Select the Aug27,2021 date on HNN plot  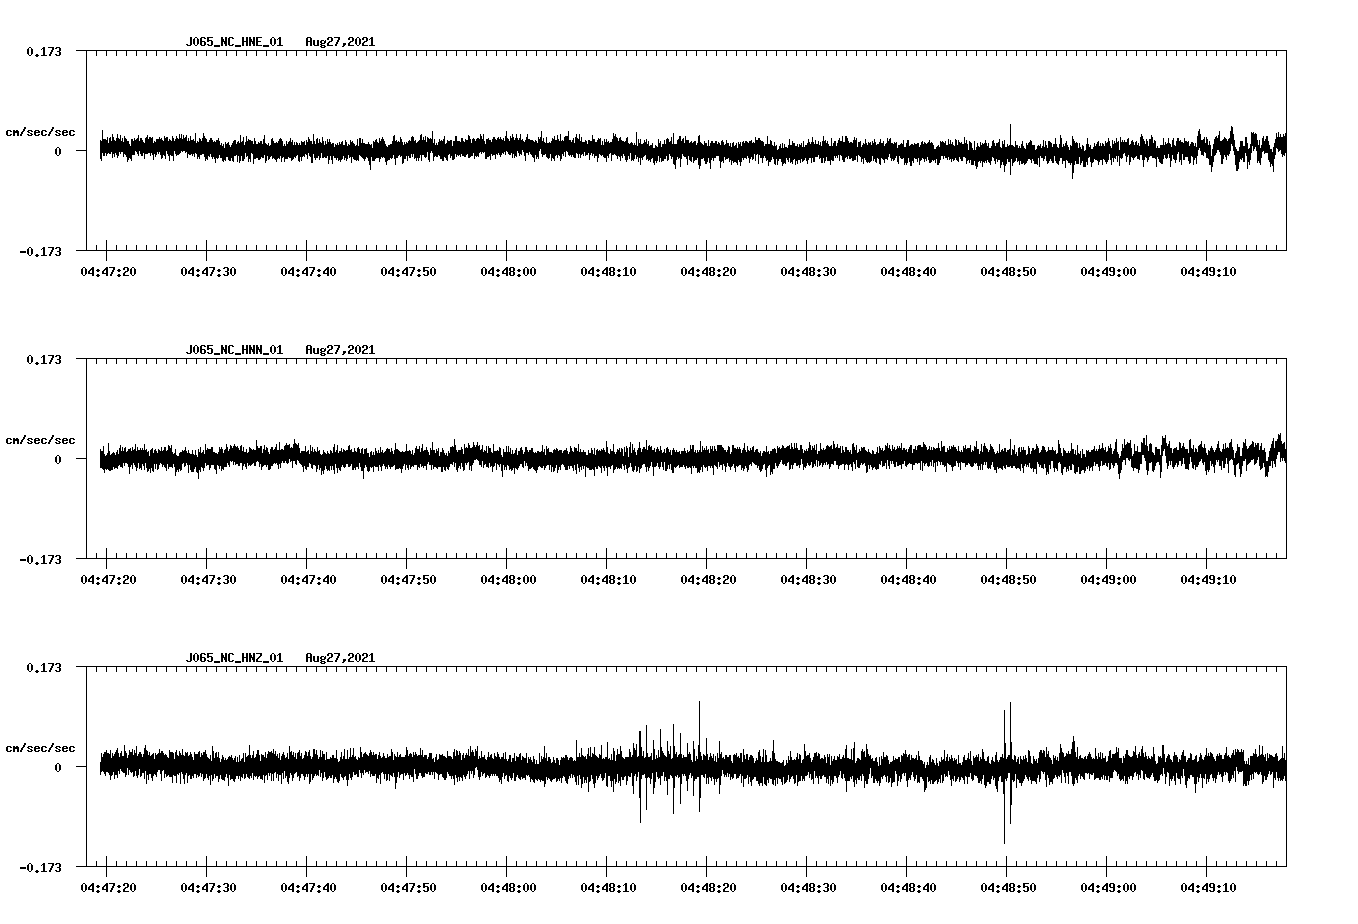tap(340, 350)
